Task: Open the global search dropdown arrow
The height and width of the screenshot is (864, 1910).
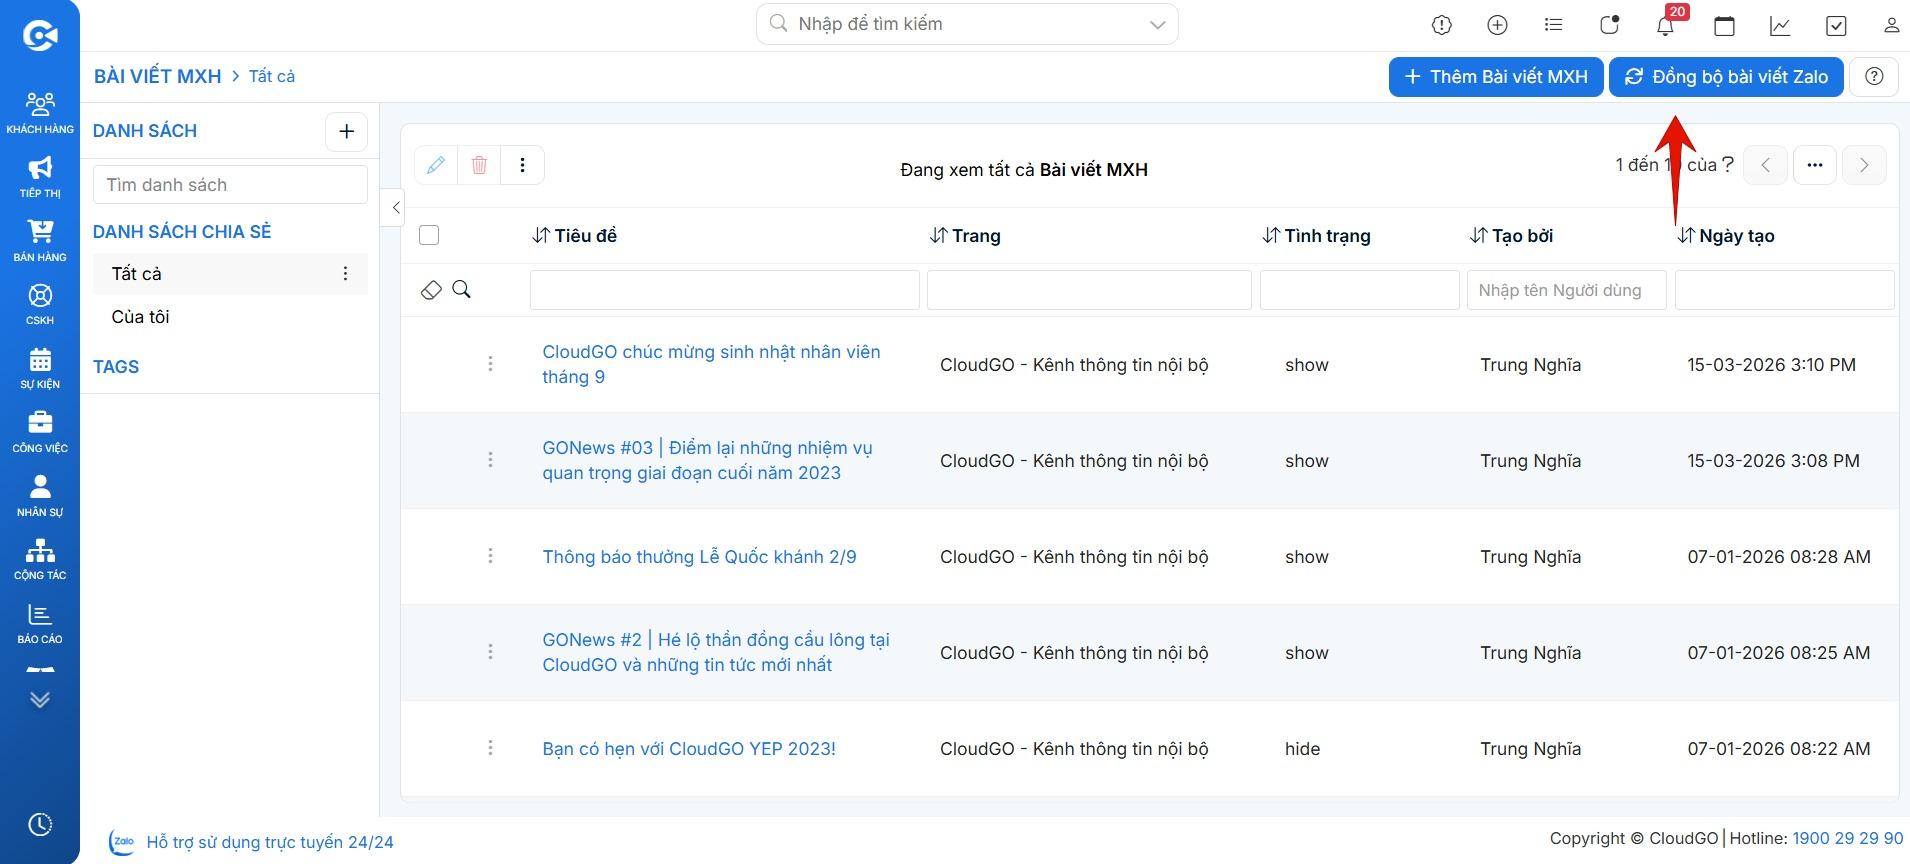Action: 1158,25
